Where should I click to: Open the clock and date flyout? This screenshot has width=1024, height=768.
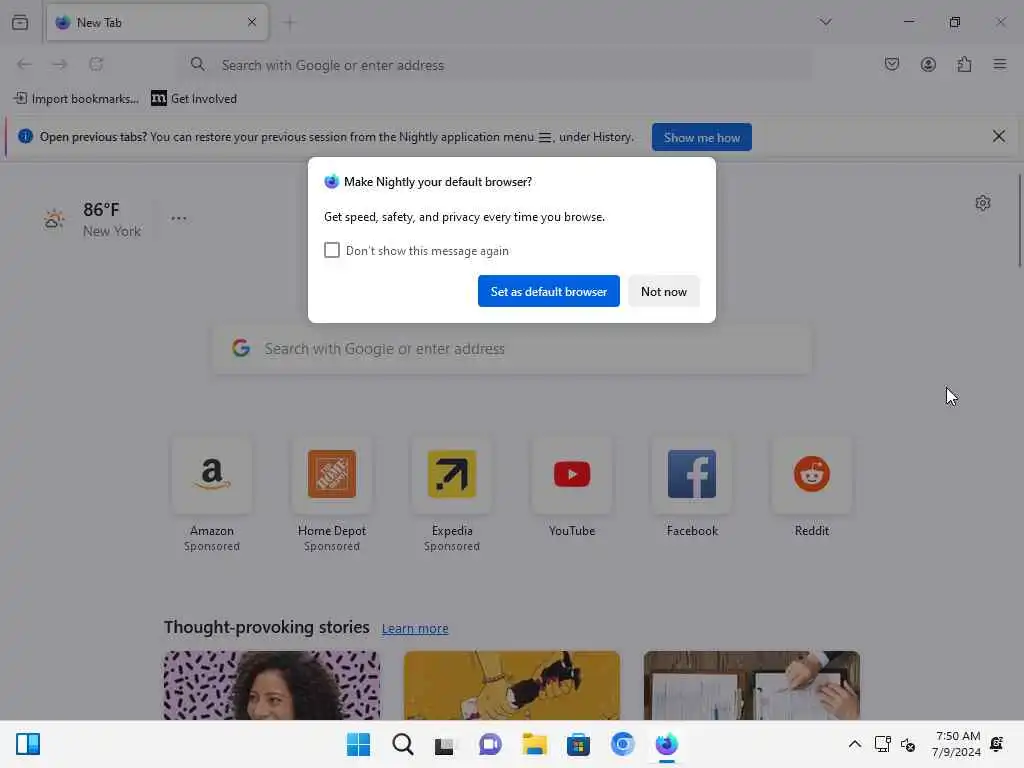tap(957, 744)
